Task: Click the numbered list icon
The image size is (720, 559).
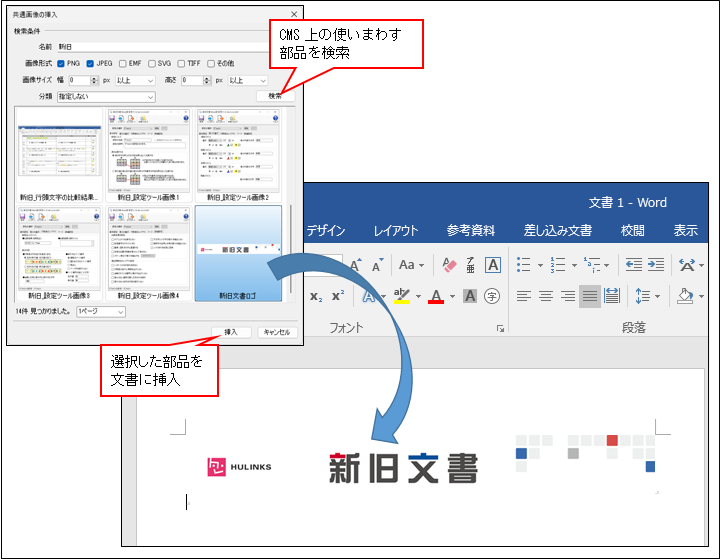Action: click(558, 265)
